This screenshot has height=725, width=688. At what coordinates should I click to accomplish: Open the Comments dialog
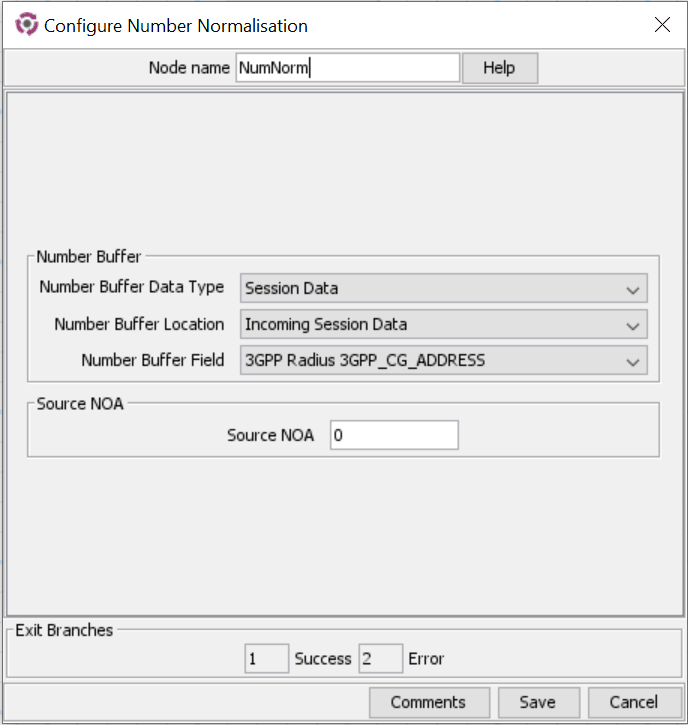click(429, 702)
